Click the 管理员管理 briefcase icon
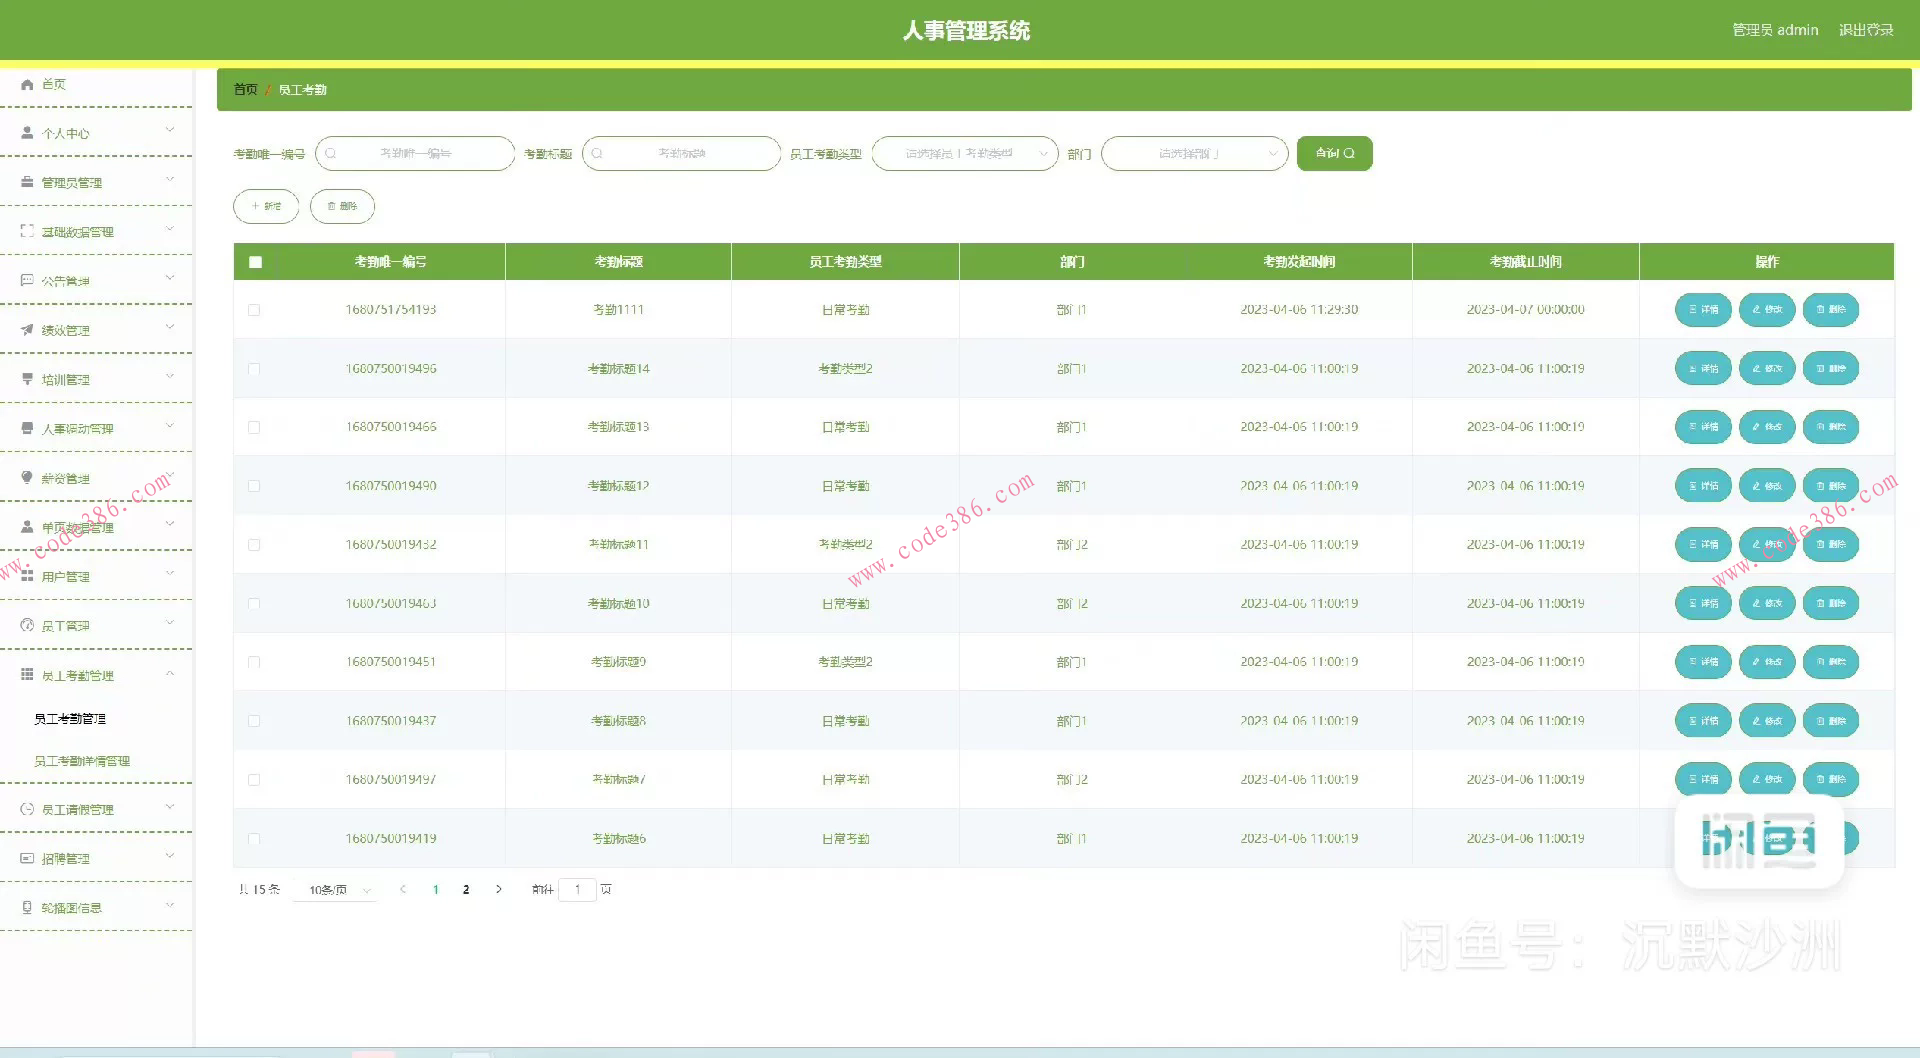Viewport: 1920px width, 1058px height. tap(27, 182)
